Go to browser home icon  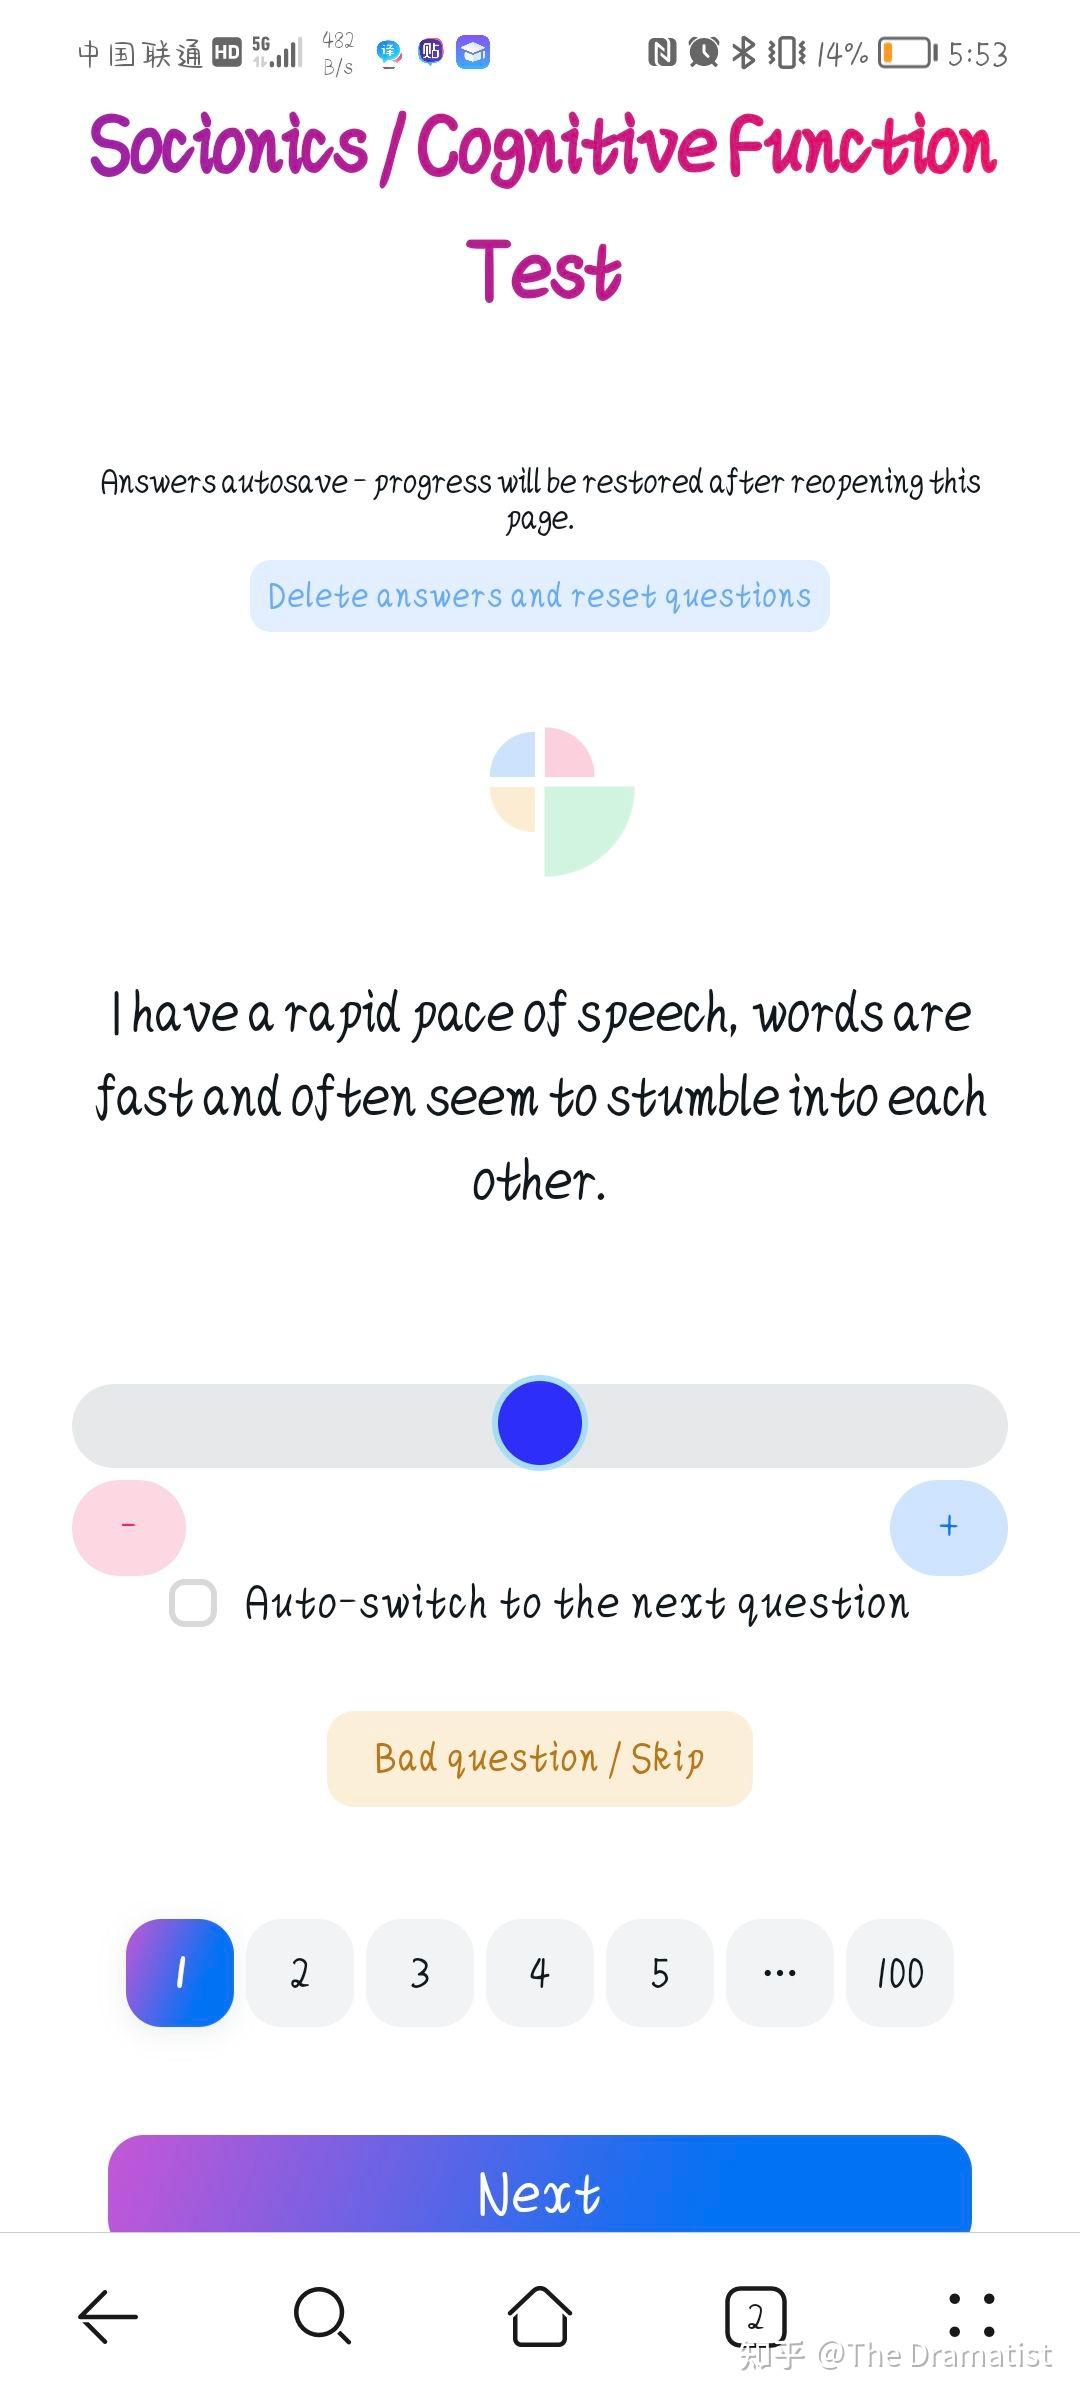tap(540, 2316)
